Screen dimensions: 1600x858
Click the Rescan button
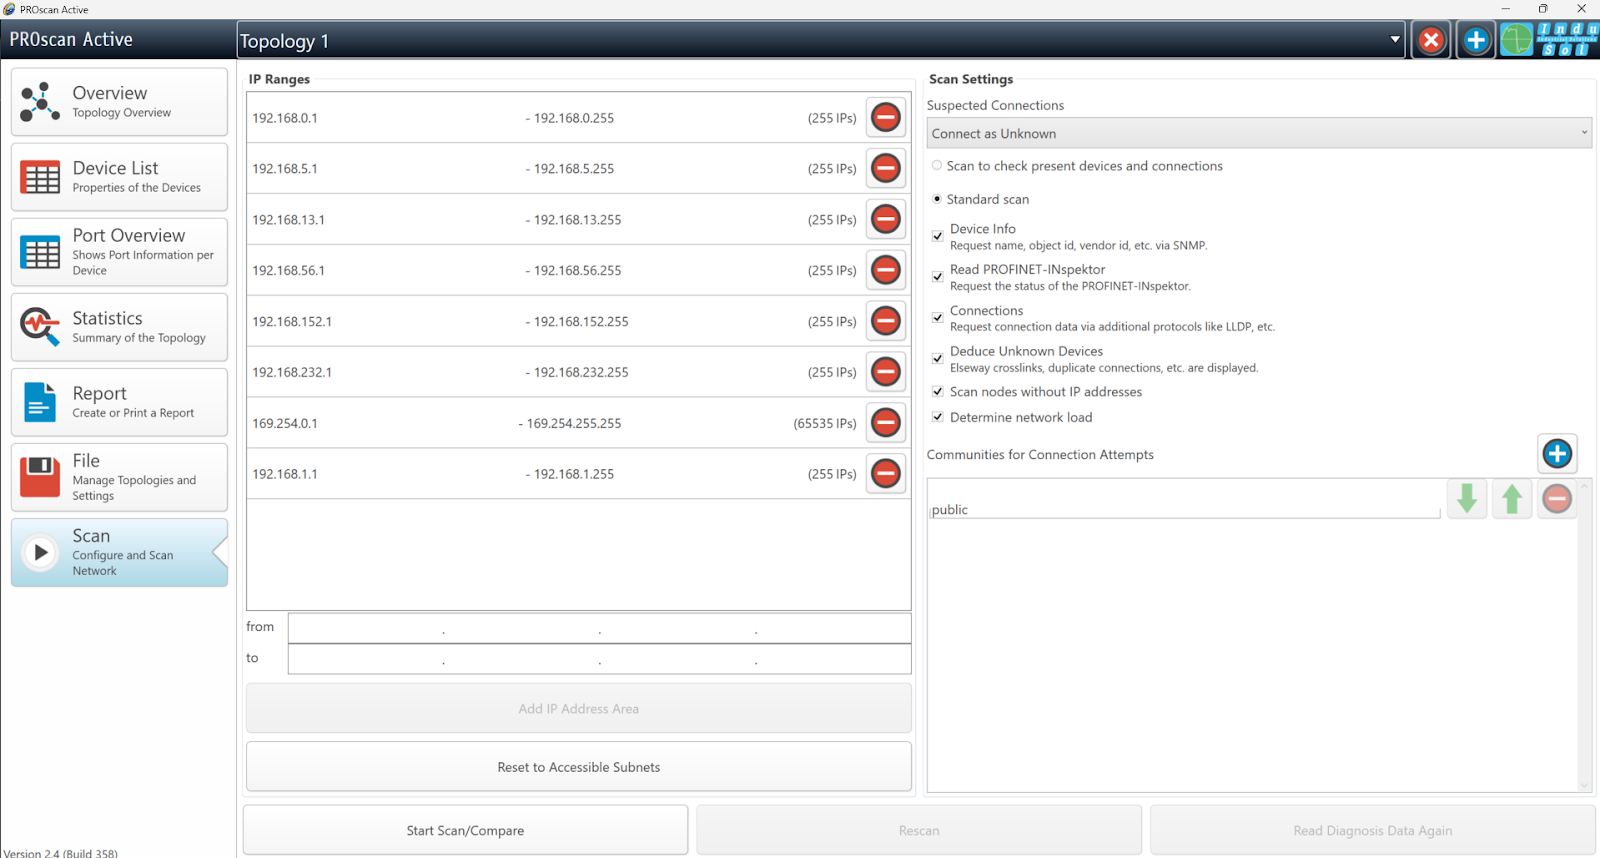click(919, 830)
